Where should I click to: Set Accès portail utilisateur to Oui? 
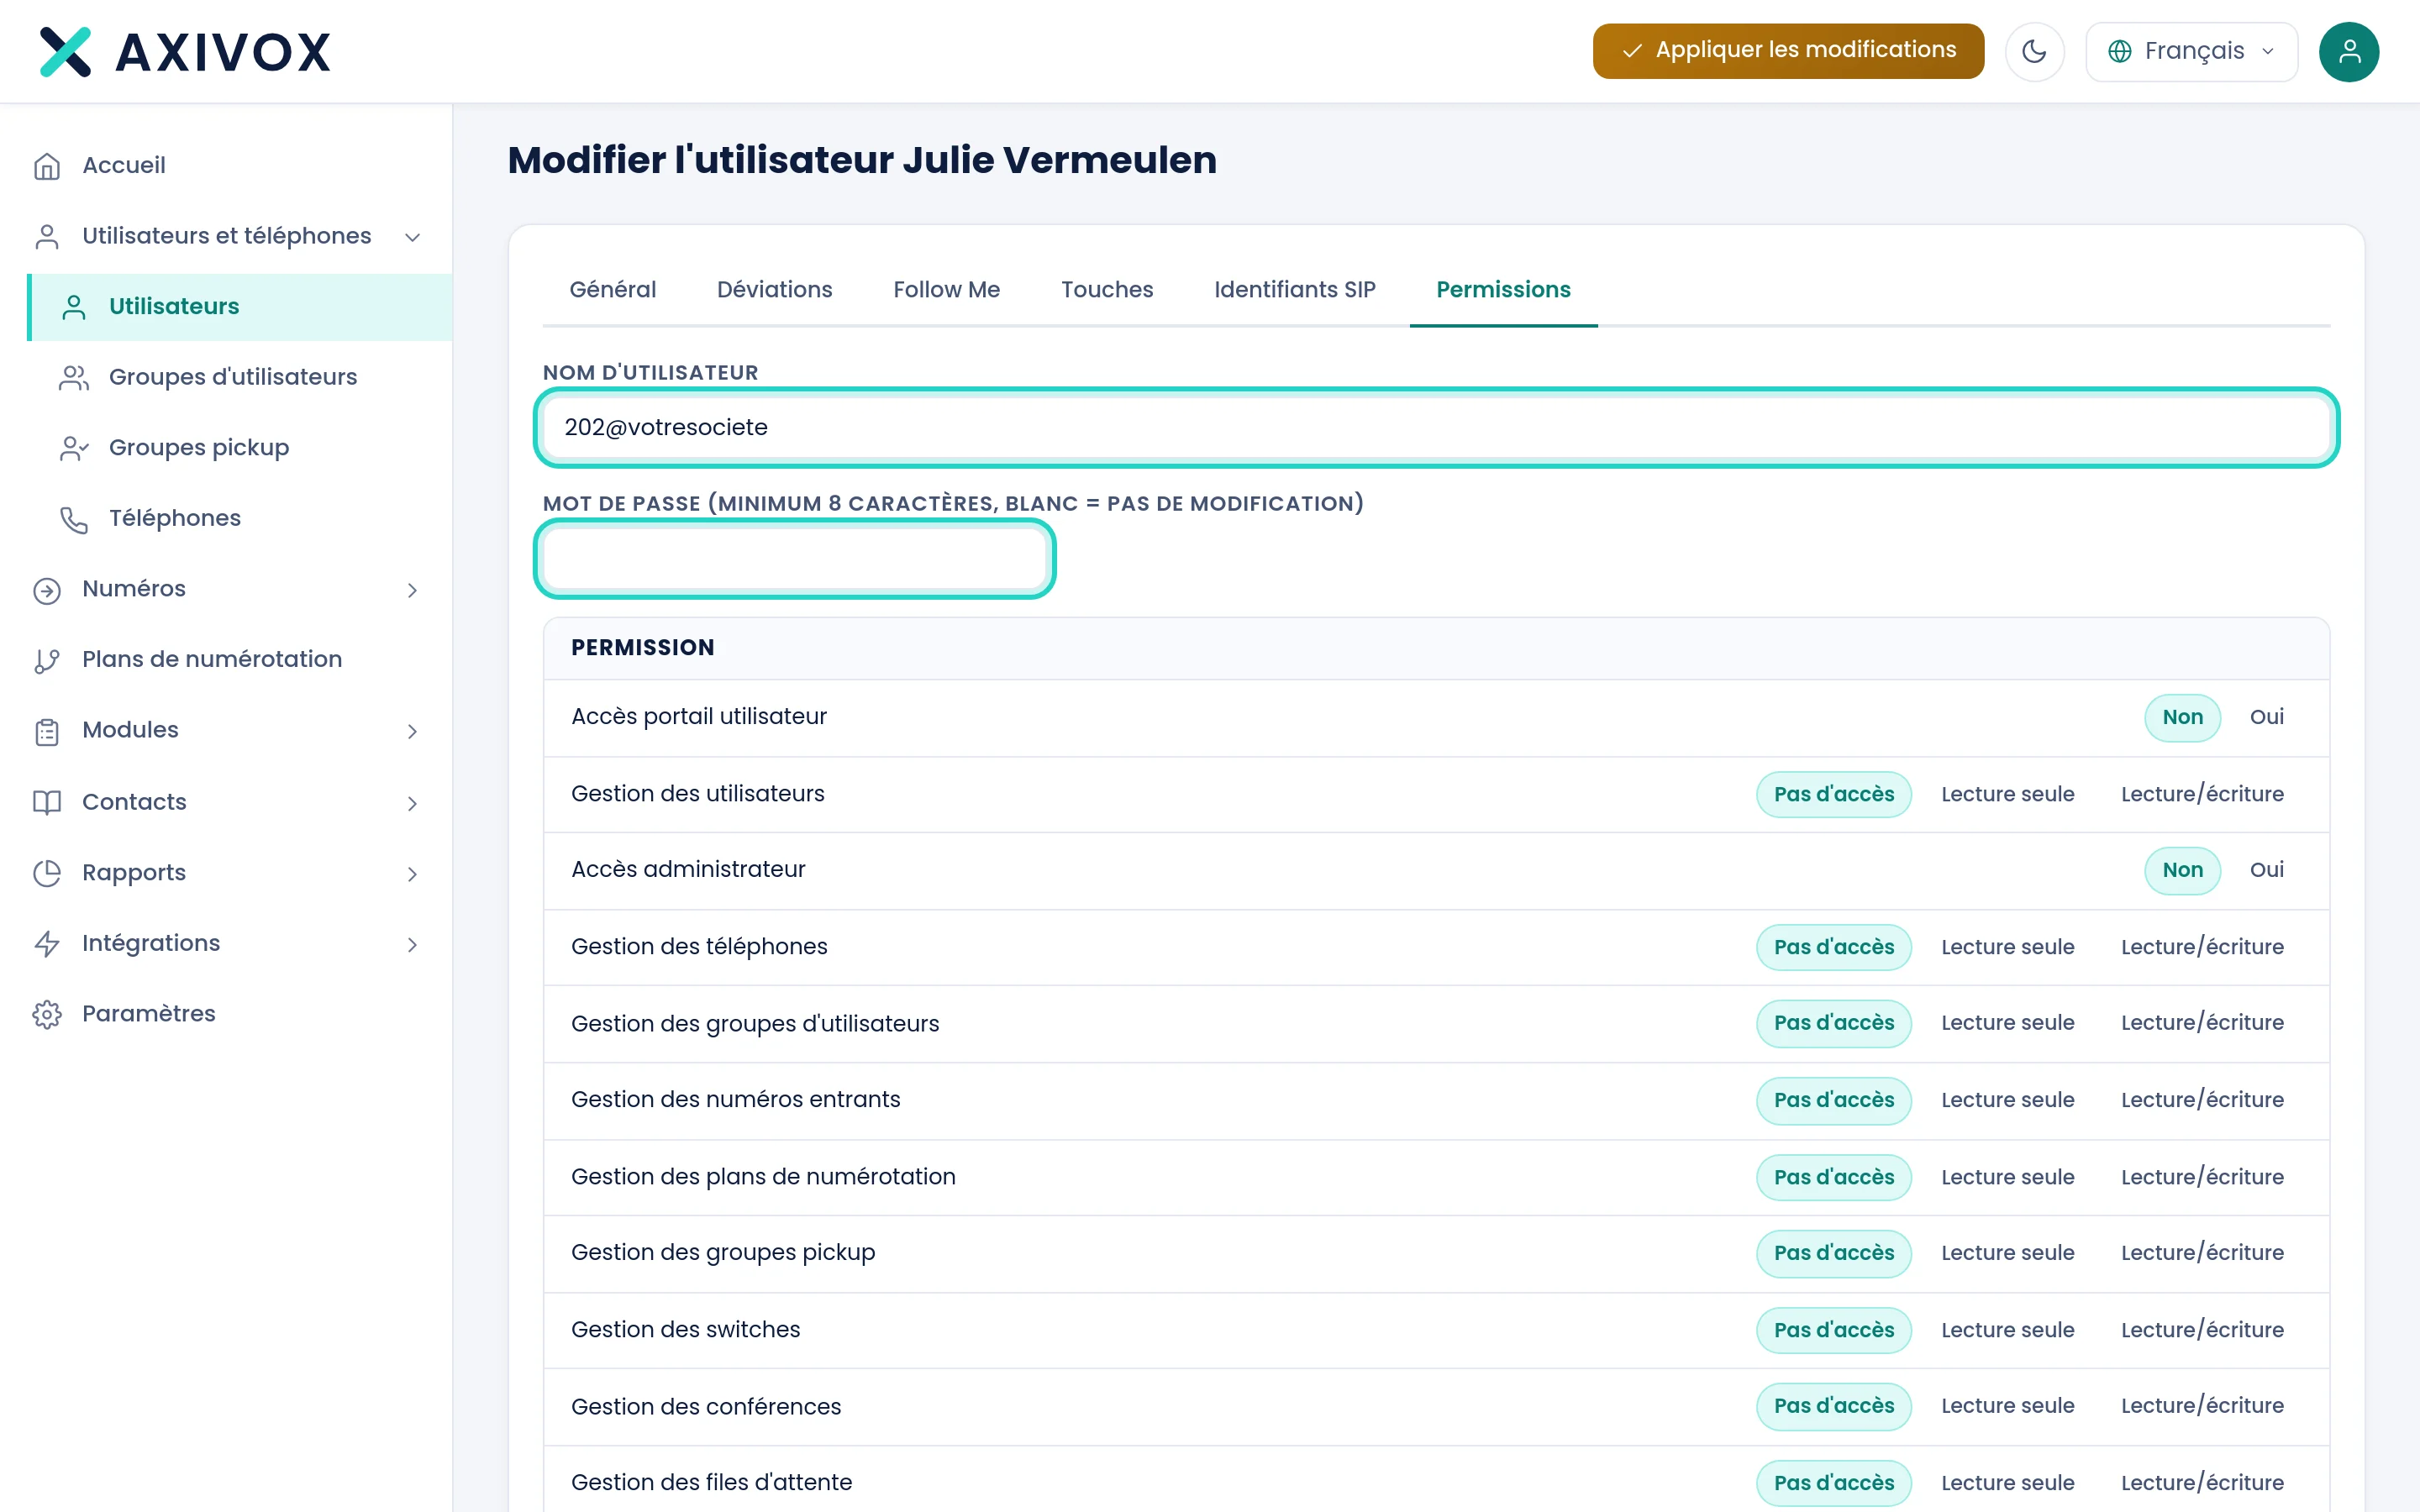(2266, 717)
